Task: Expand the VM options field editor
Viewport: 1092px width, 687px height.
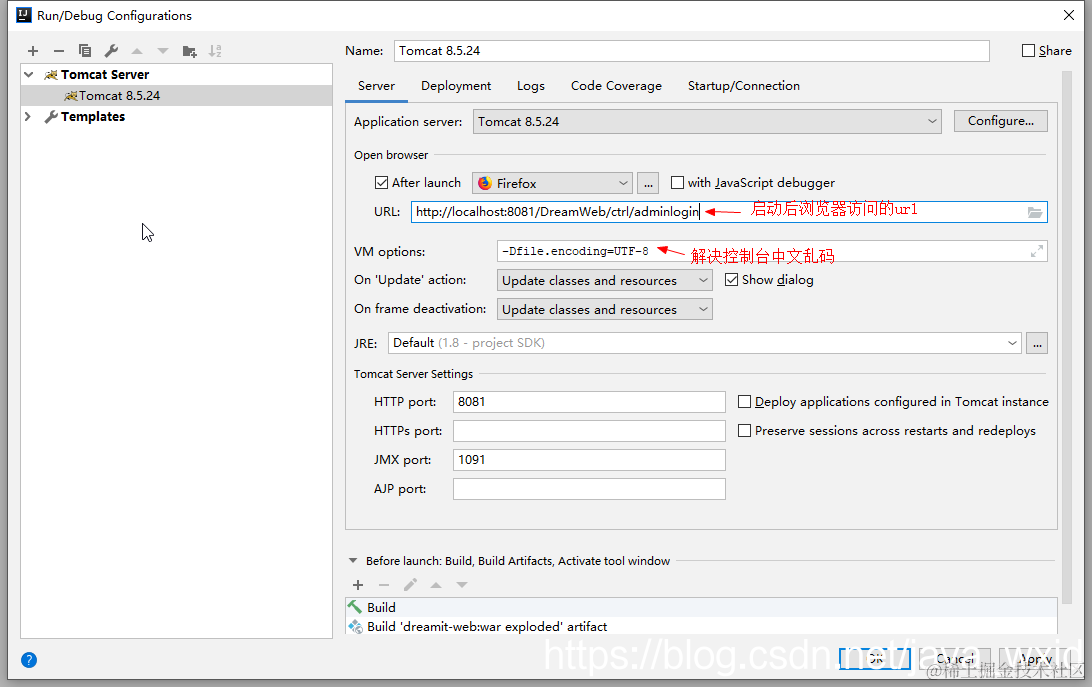Action: 1037,252
